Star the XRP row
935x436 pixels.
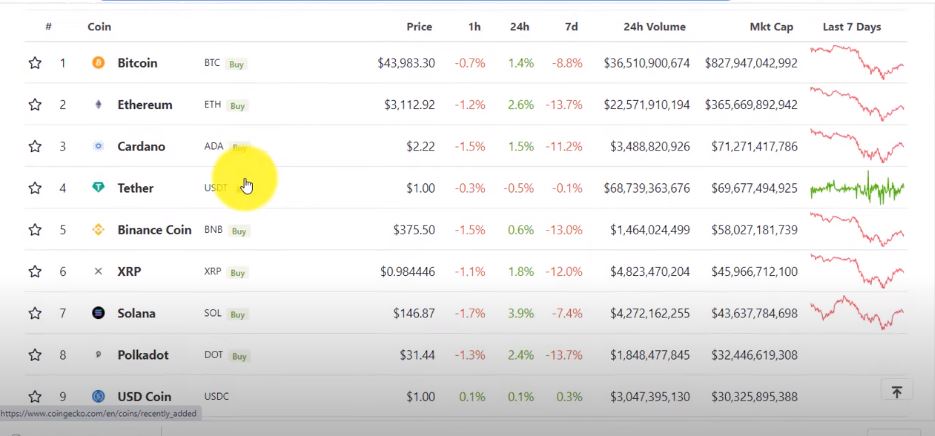(35, 272)
